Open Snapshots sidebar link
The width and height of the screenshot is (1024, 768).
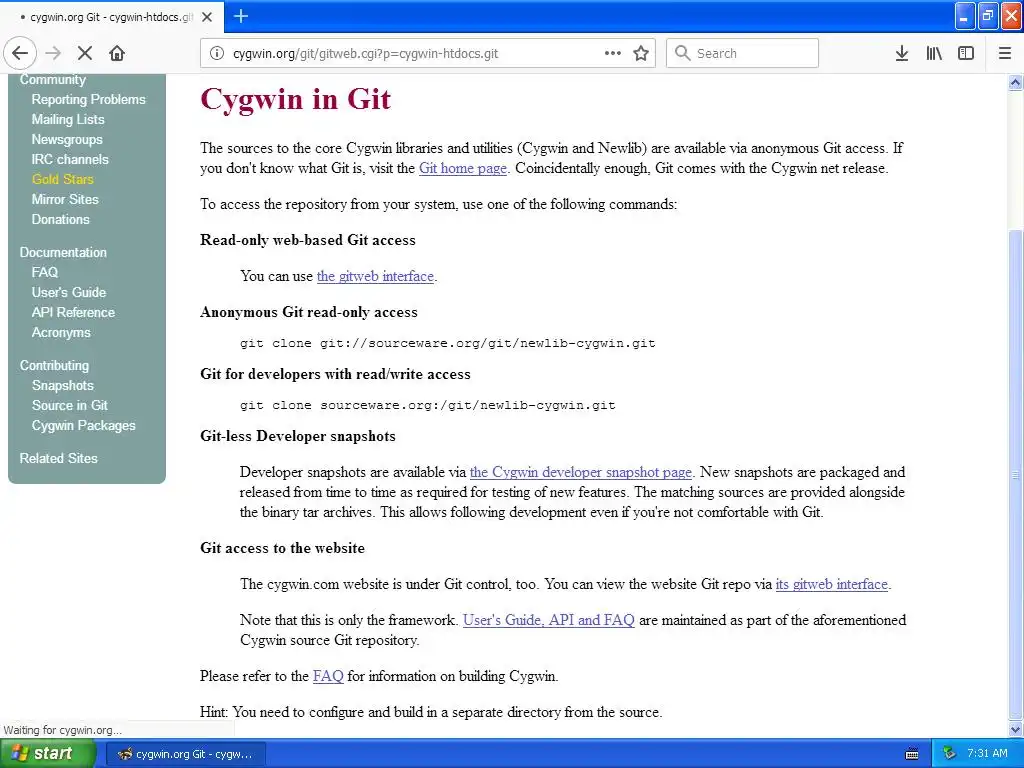[63, 385]
